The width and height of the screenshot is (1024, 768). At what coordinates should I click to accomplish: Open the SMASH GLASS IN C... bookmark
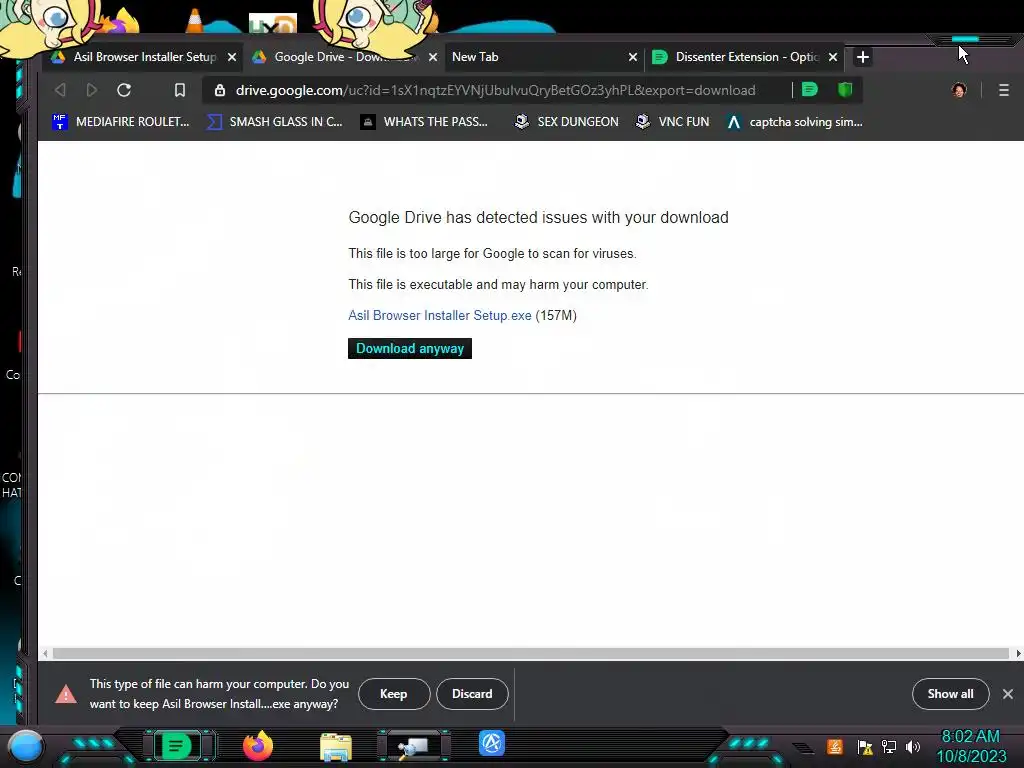click(x=275, y=121)
